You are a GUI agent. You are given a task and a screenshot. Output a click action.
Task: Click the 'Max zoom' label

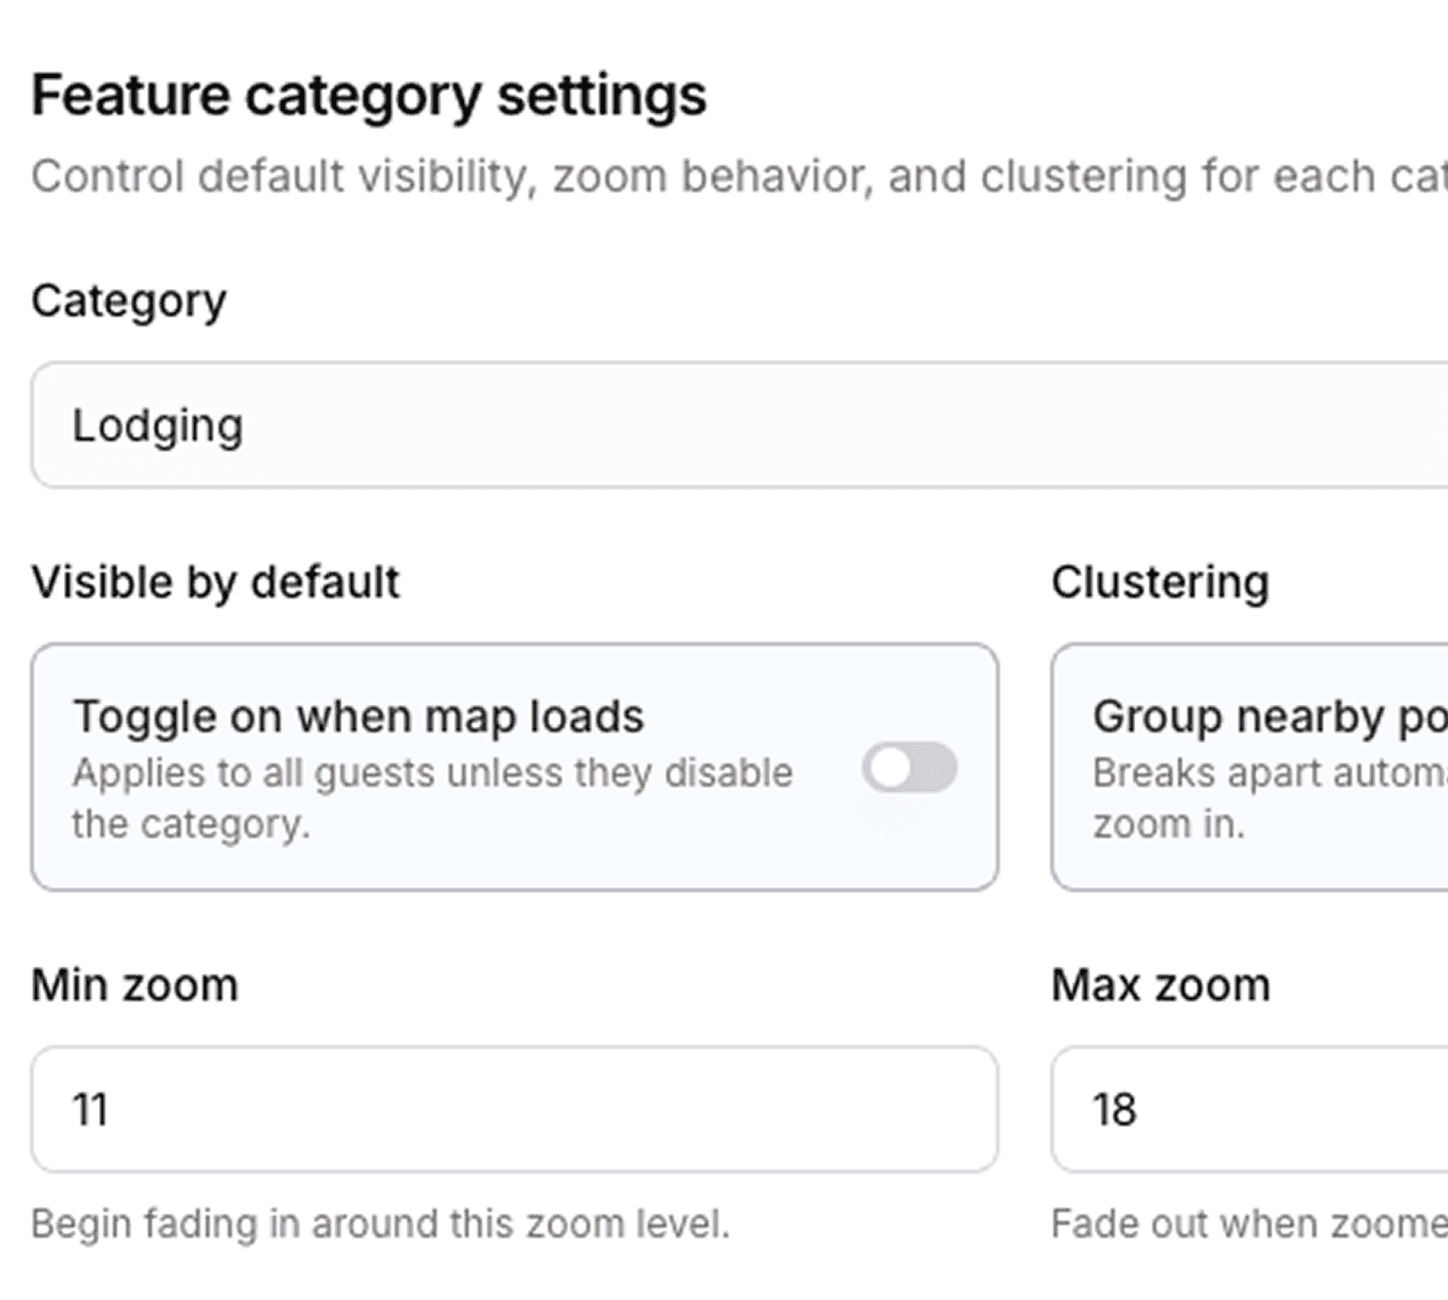1160,986
